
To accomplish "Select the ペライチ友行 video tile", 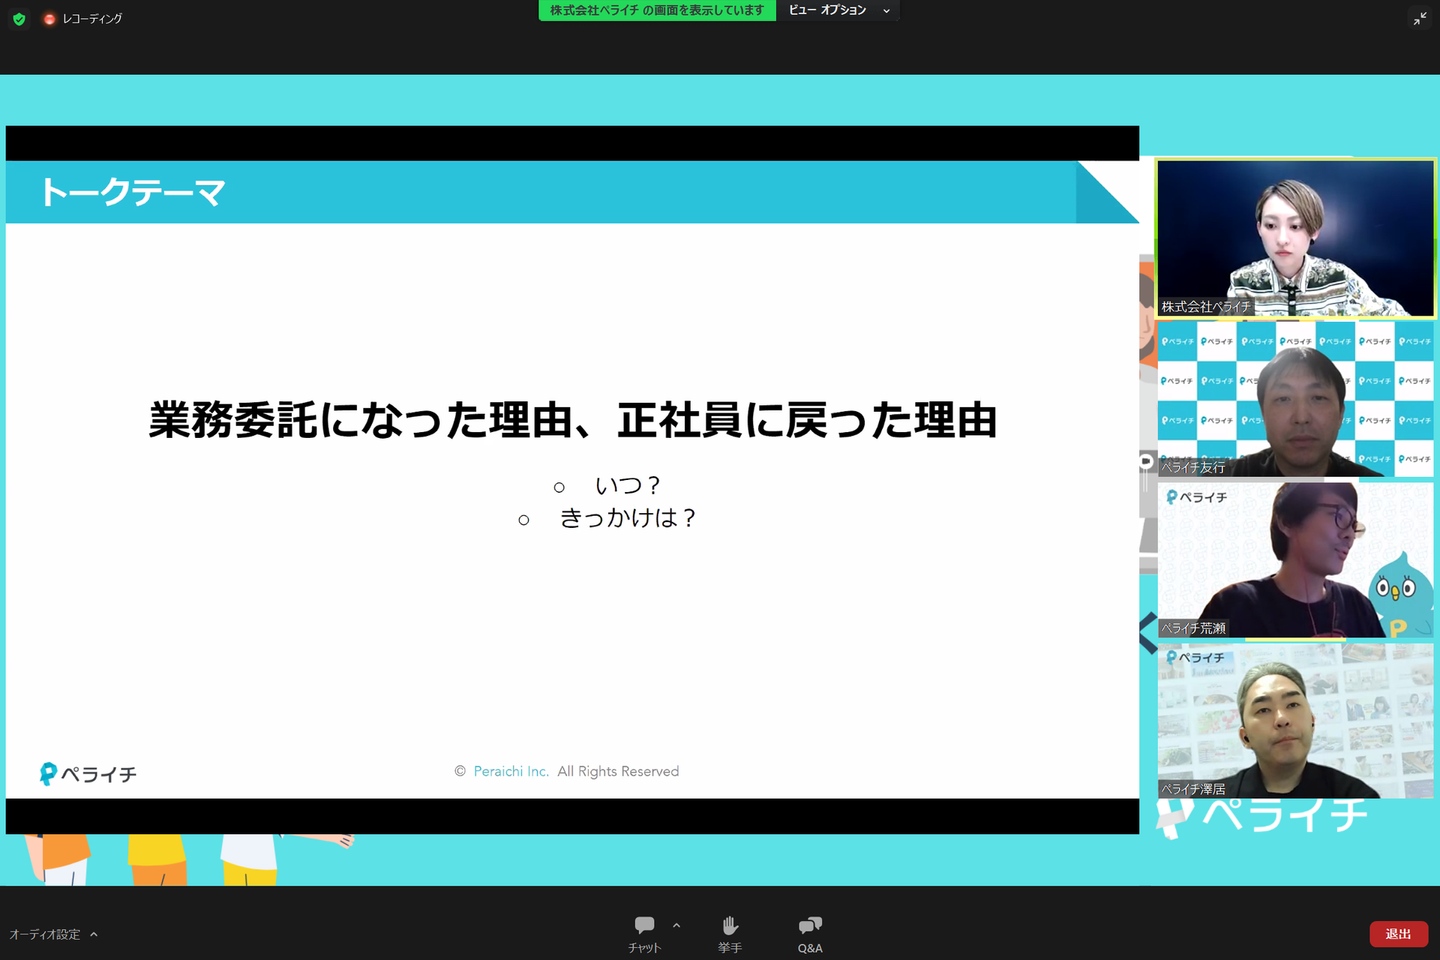I will (1295, 398).
